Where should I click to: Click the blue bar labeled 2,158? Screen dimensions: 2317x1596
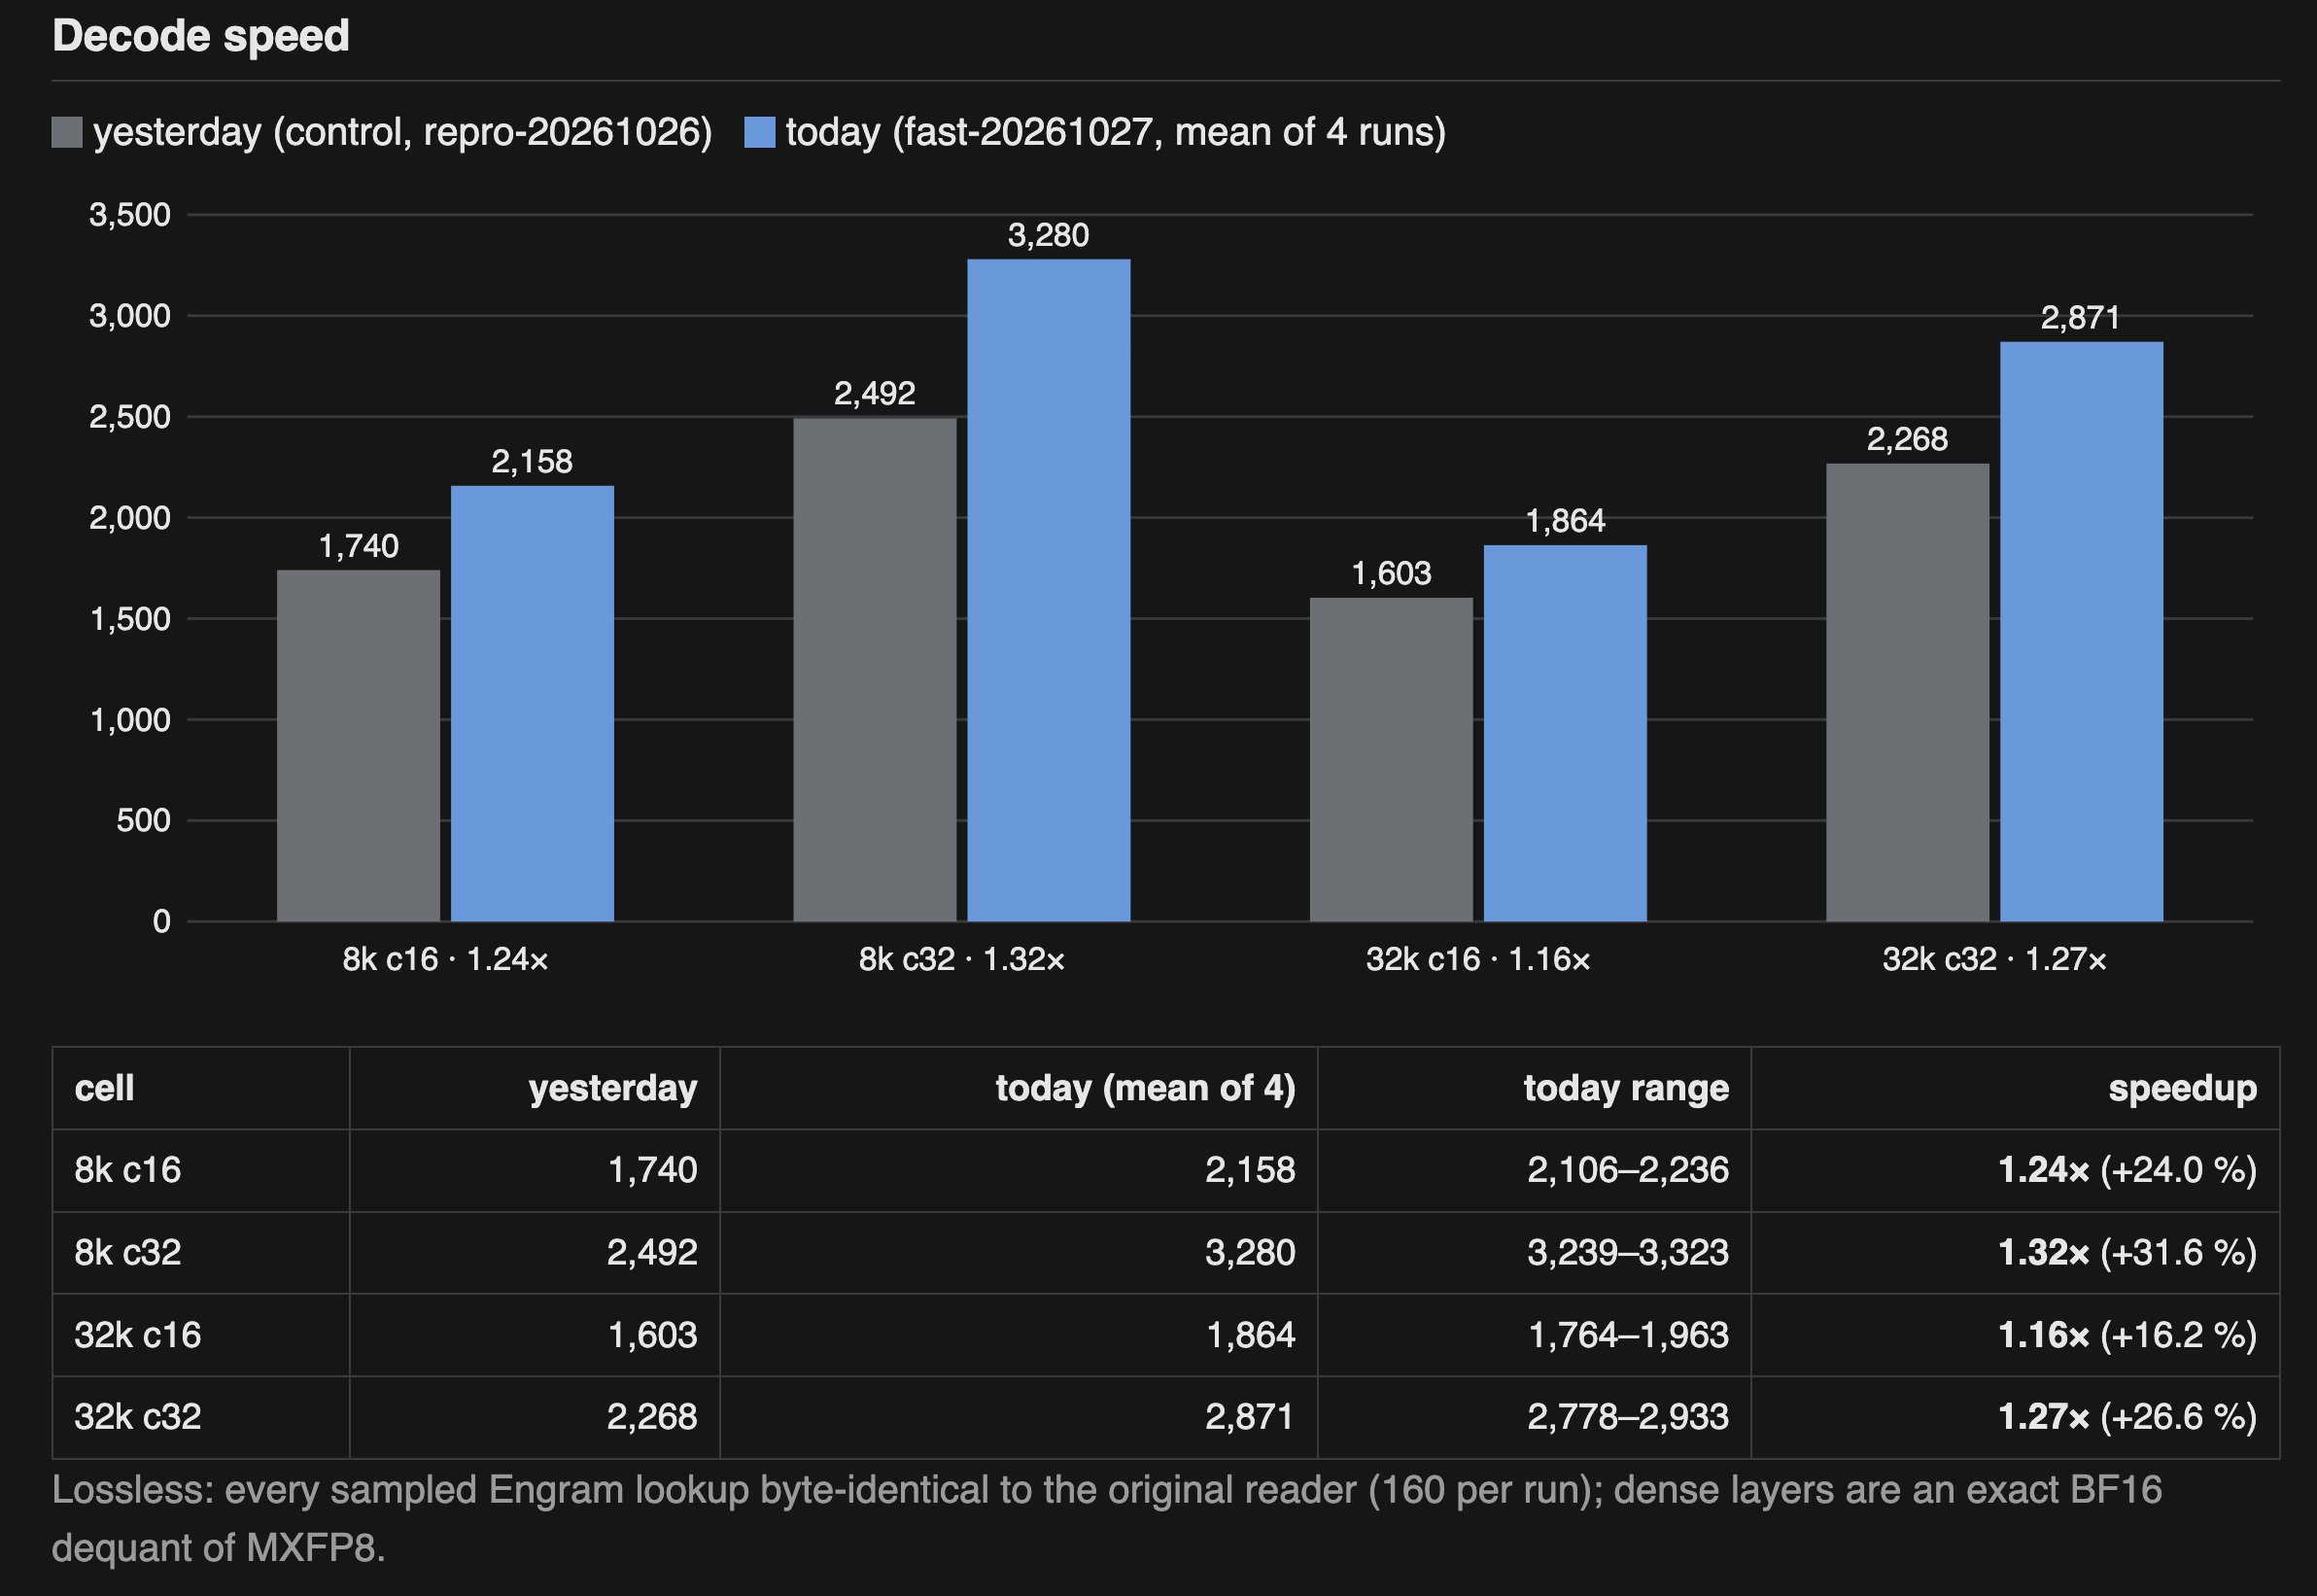[x=532, y=703]
